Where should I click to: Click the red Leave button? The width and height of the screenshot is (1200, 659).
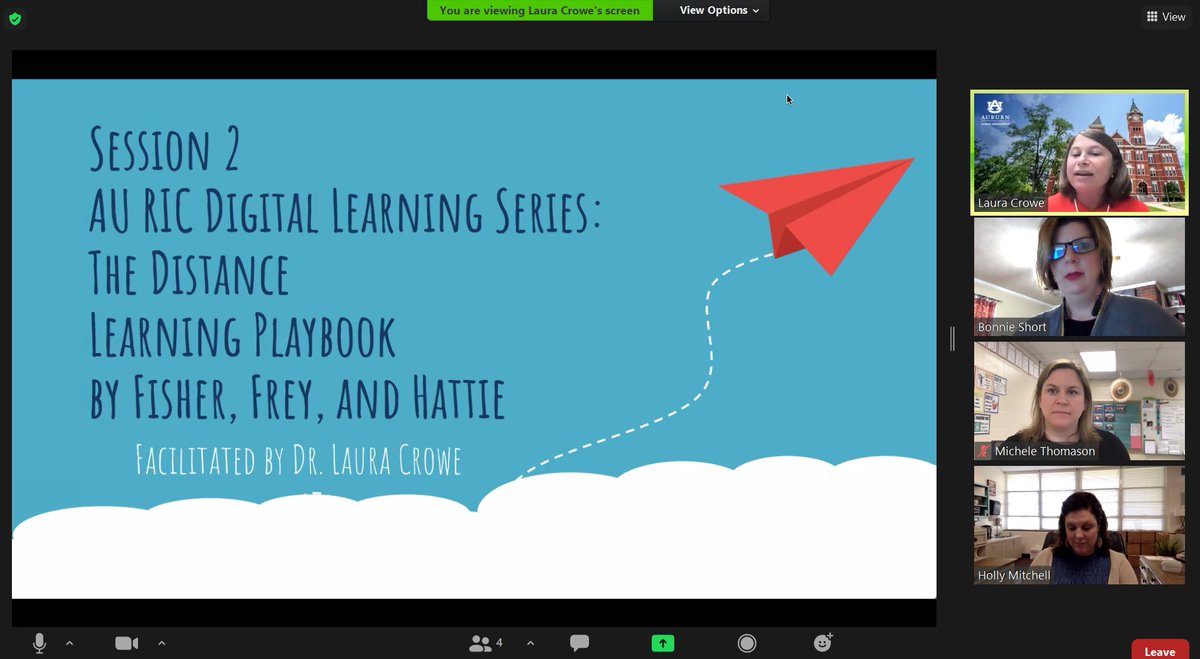(1160, 650)
